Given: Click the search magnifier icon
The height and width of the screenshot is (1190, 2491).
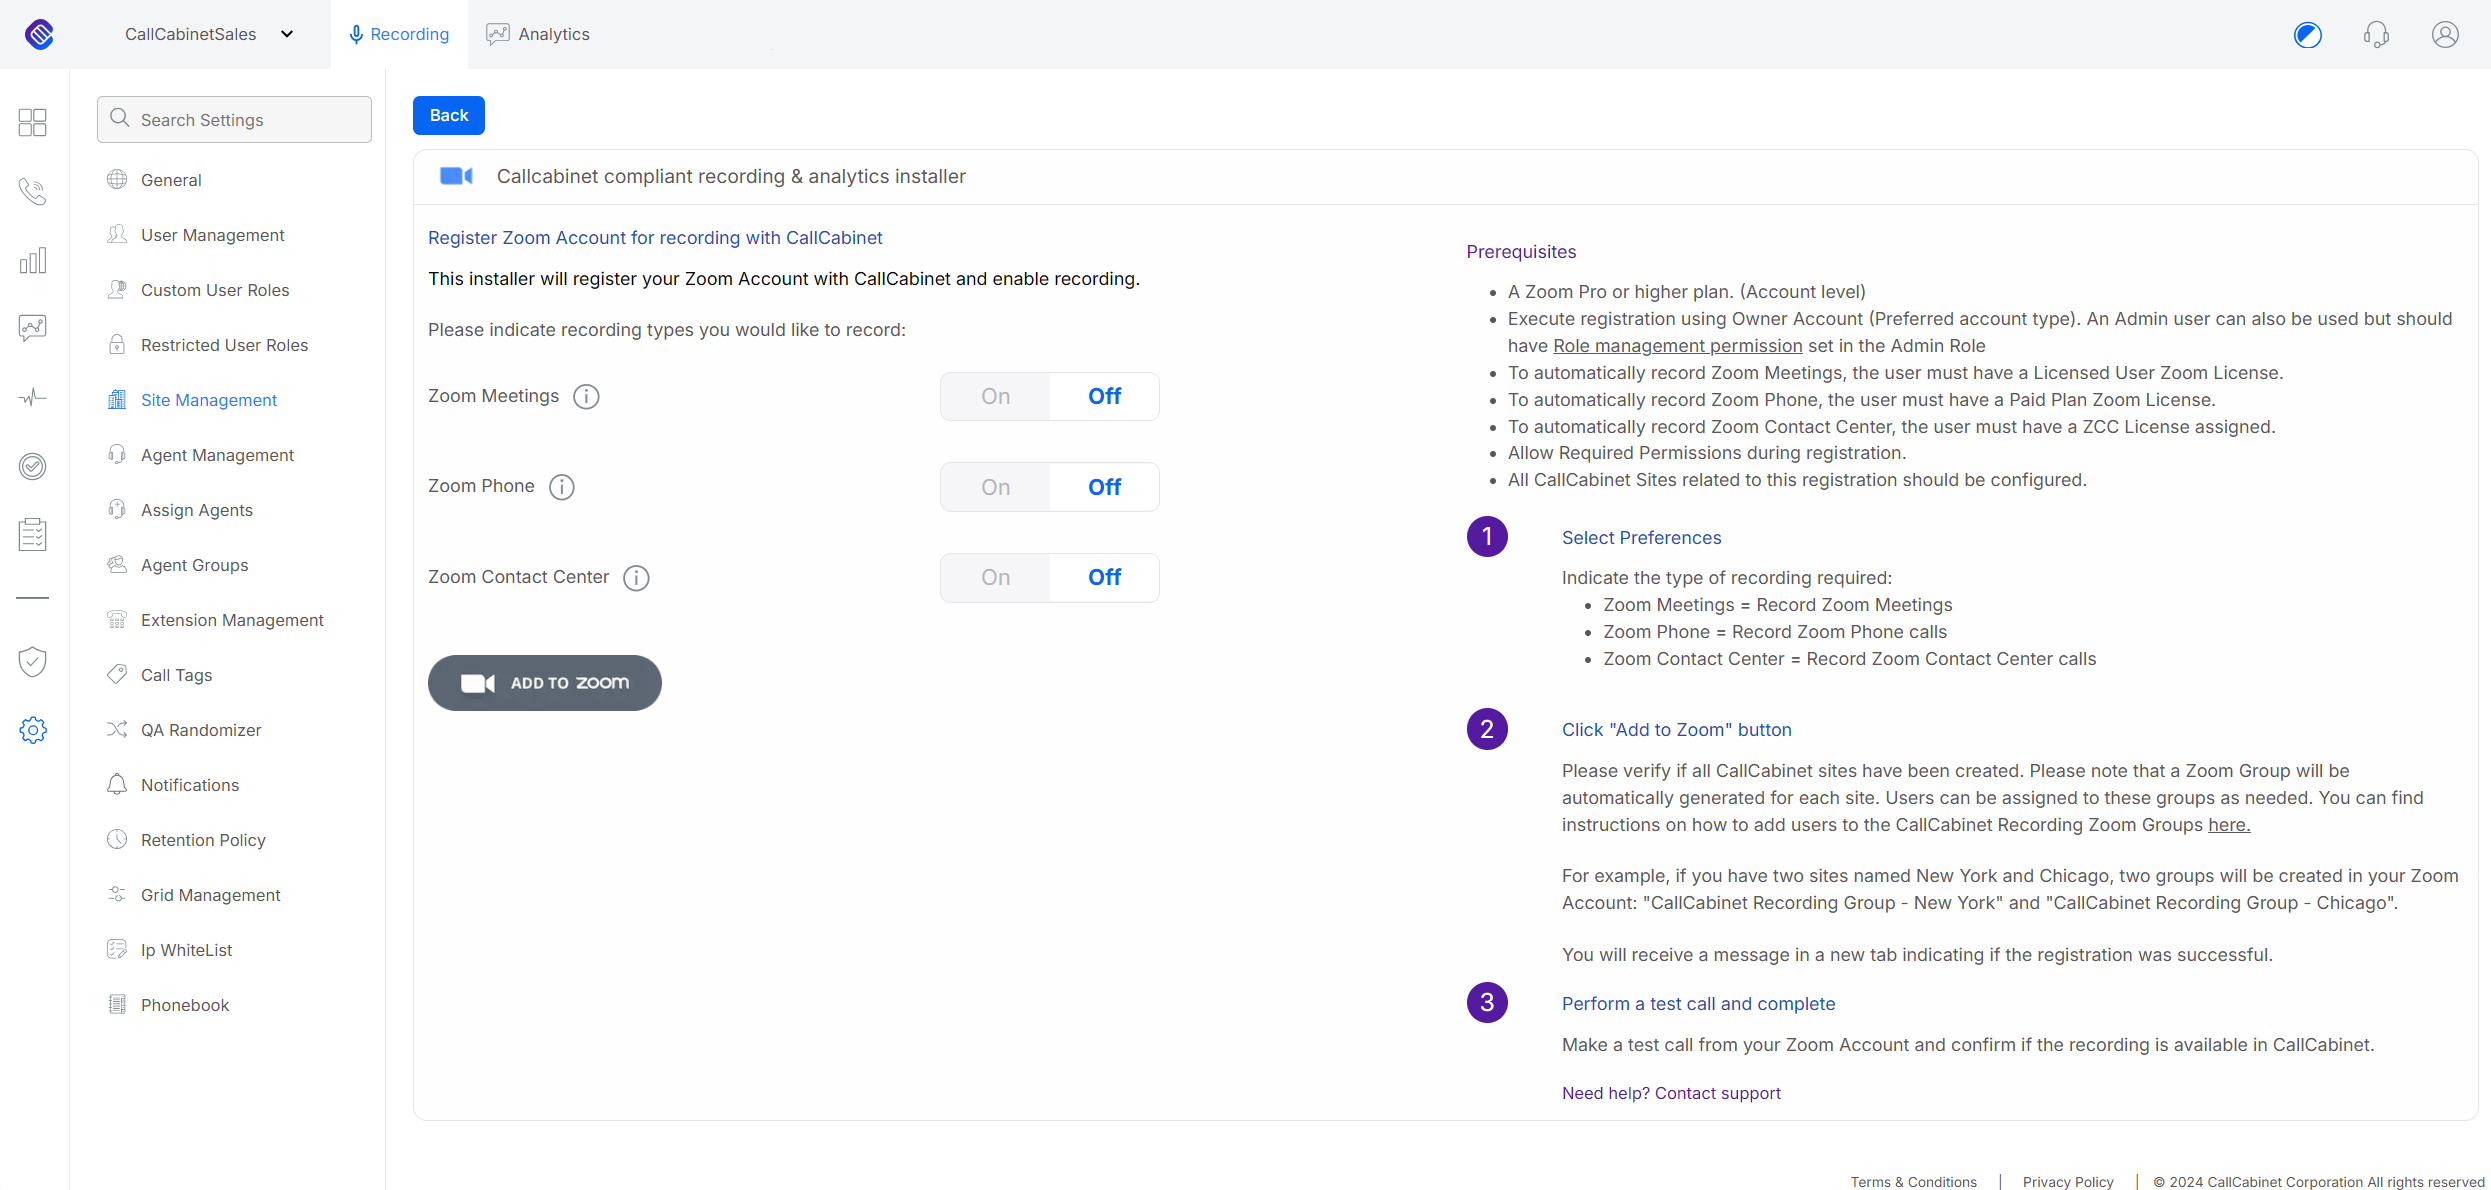Looking at the screenshot, I should (x=120, y=118).
